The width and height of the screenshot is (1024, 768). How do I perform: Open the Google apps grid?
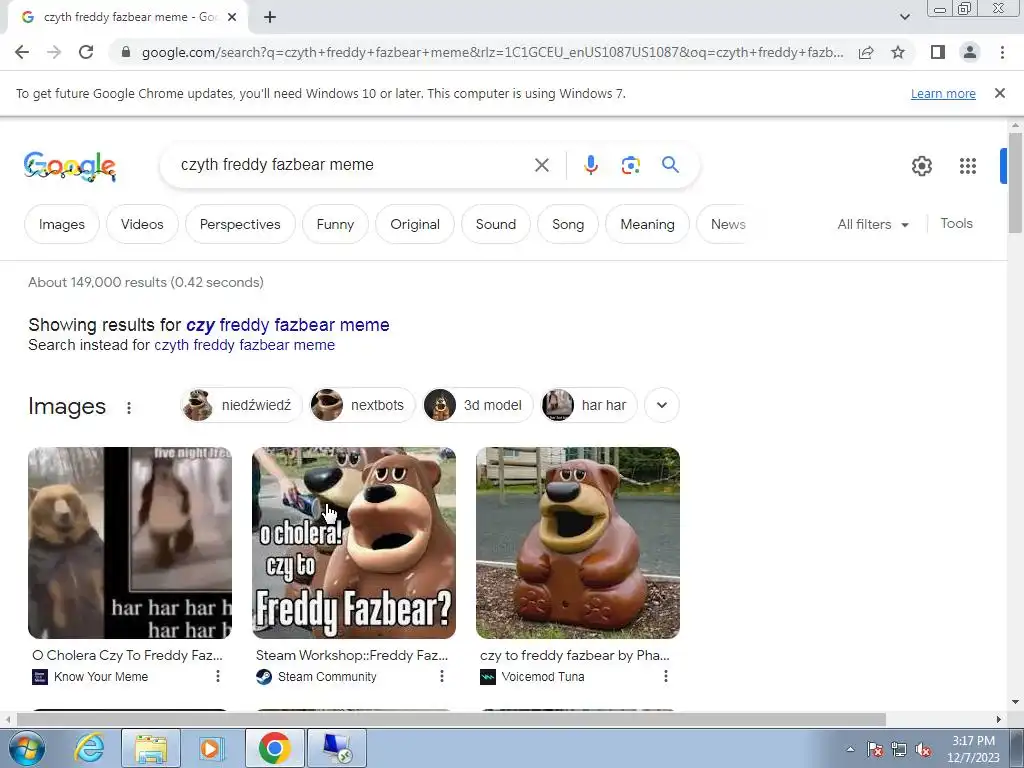click(x=968, y=166)
